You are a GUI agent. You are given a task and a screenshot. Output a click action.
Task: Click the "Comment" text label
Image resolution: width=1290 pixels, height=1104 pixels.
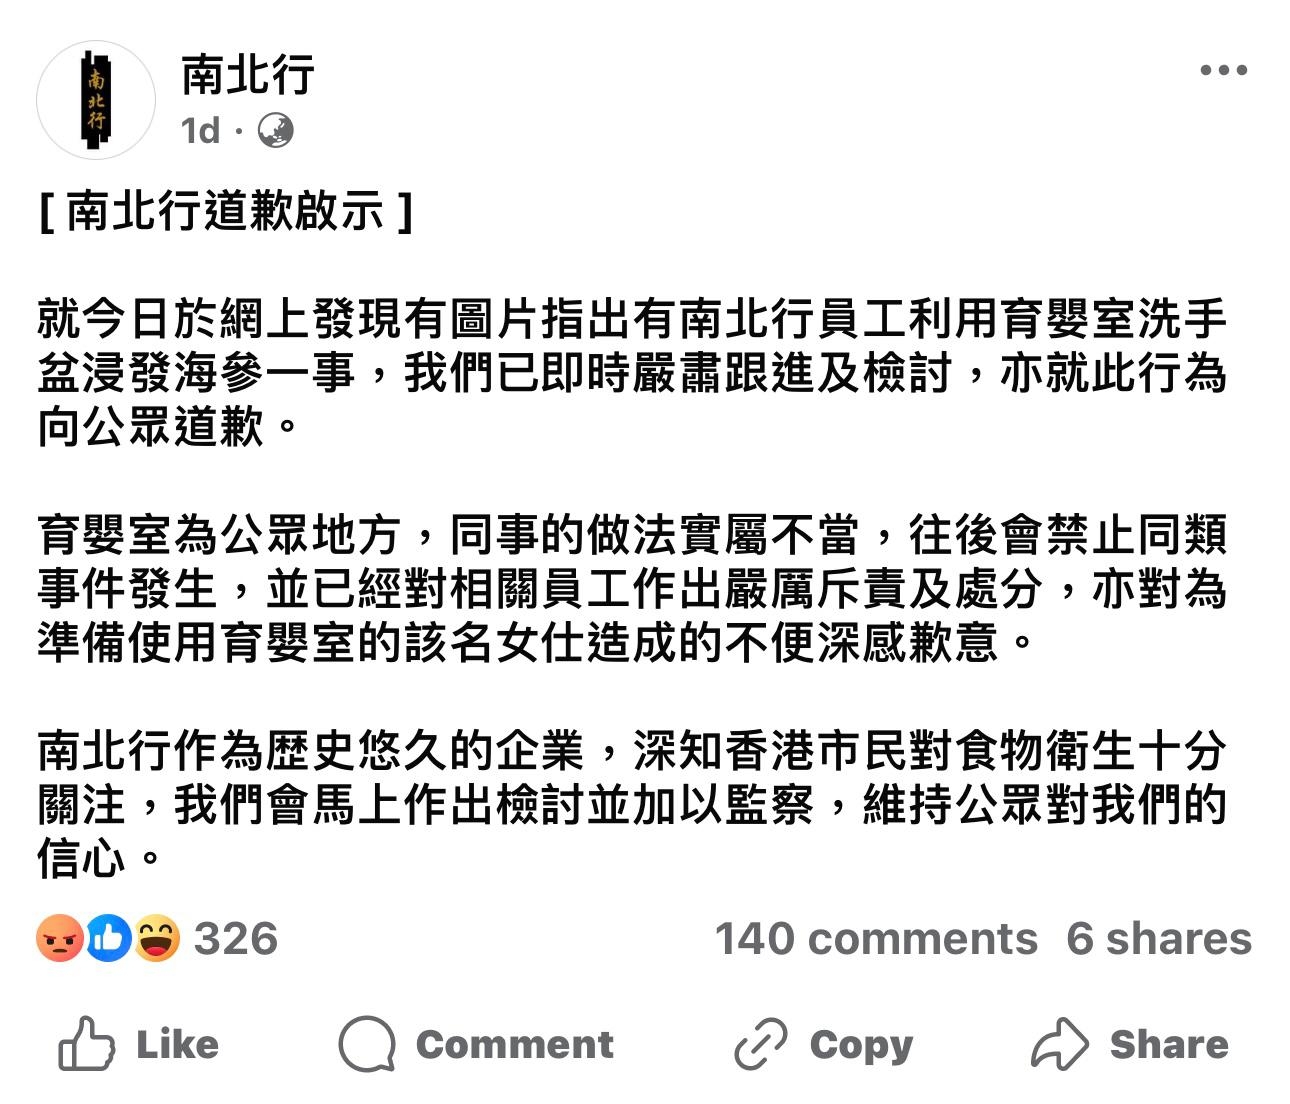point(514,1044)
